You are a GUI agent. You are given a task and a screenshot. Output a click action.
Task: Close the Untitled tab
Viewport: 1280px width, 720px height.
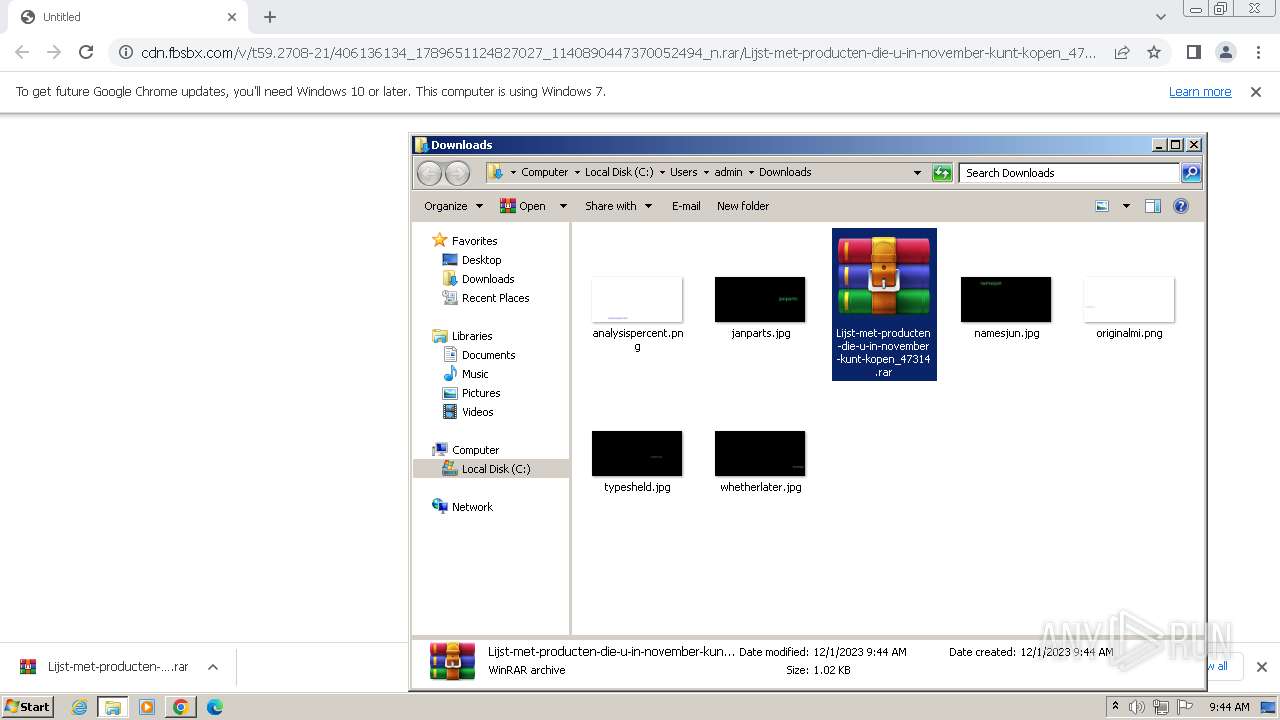point(232,17)
